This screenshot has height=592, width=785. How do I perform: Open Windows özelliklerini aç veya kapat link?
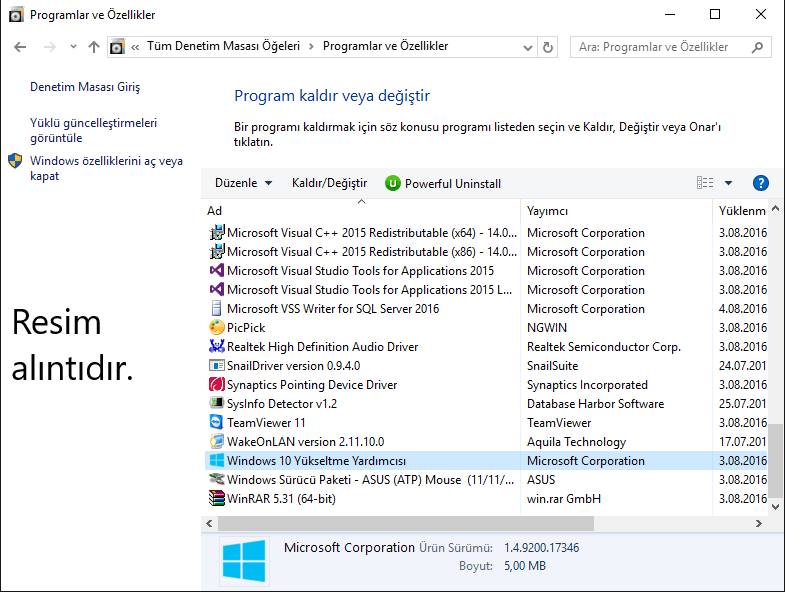click(x=106, y=168)
